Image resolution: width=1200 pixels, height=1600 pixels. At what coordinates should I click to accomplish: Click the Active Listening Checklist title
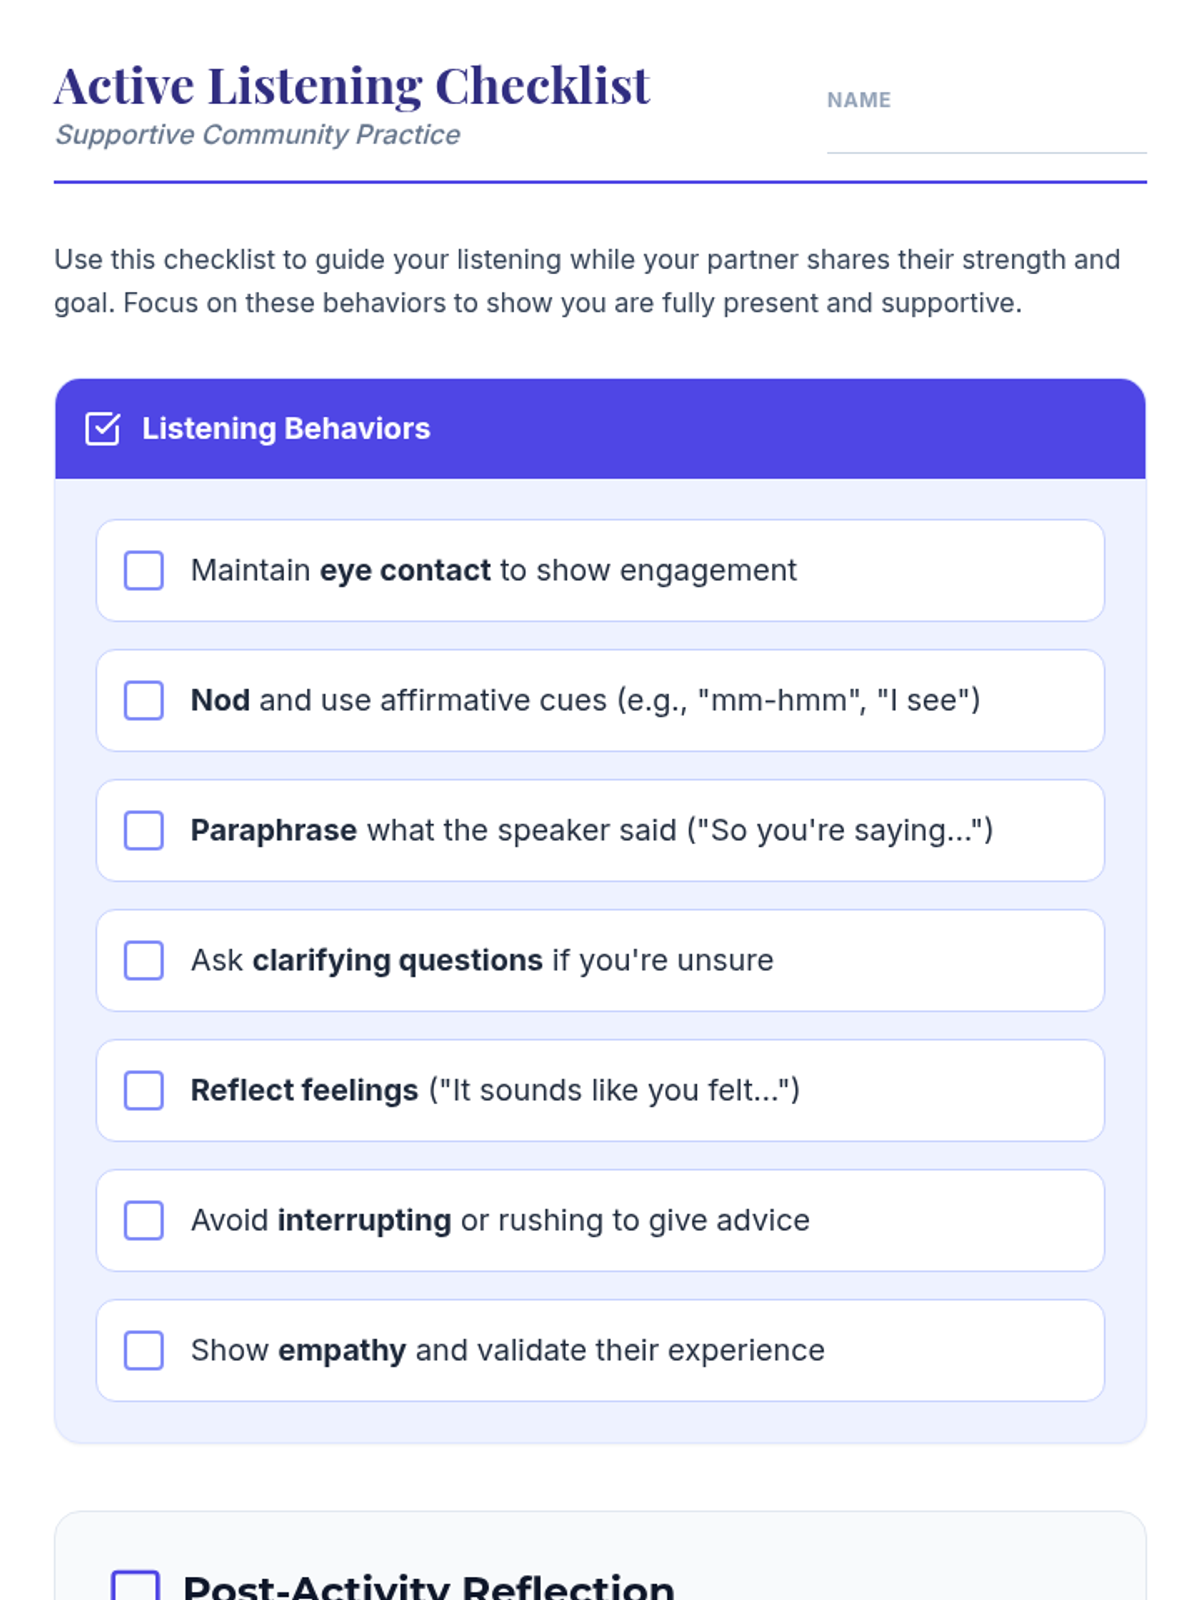(x=352, y=86)
